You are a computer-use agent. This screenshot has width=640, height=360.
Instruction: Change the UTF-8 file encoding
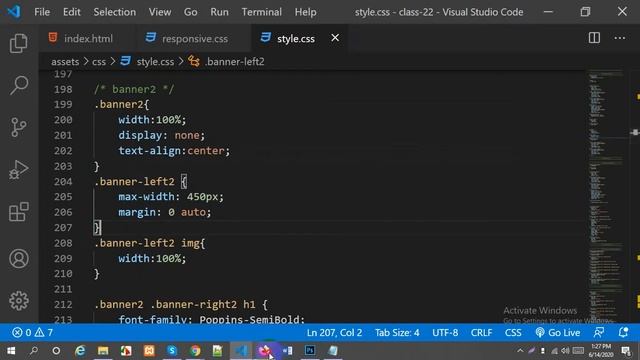(x=445, y=332)
